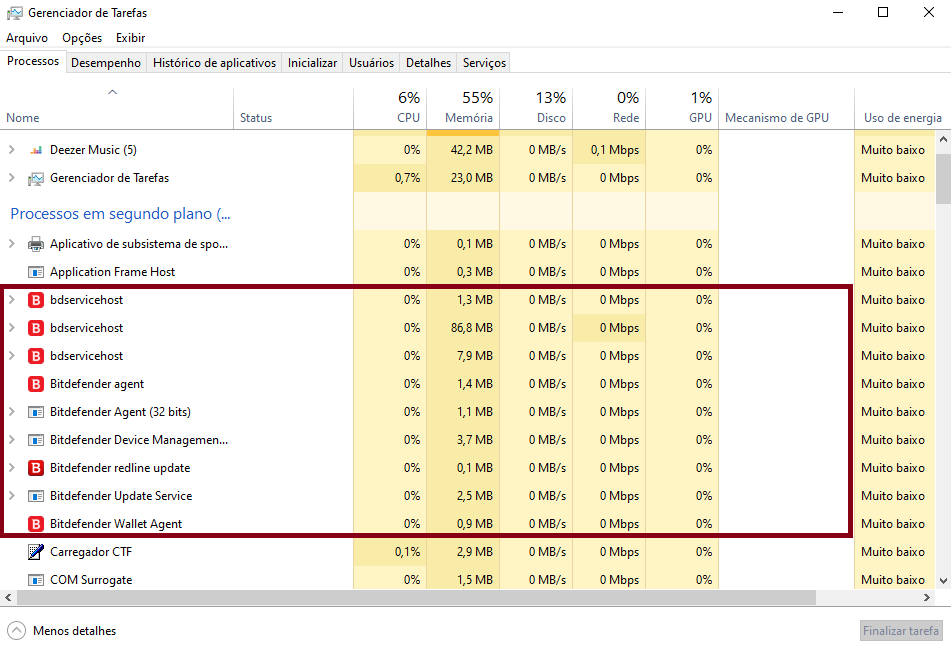This screenshot has width=951, height=654.
Task: Switch to Histórico de aplicativos tab
Action: point(214,63)
